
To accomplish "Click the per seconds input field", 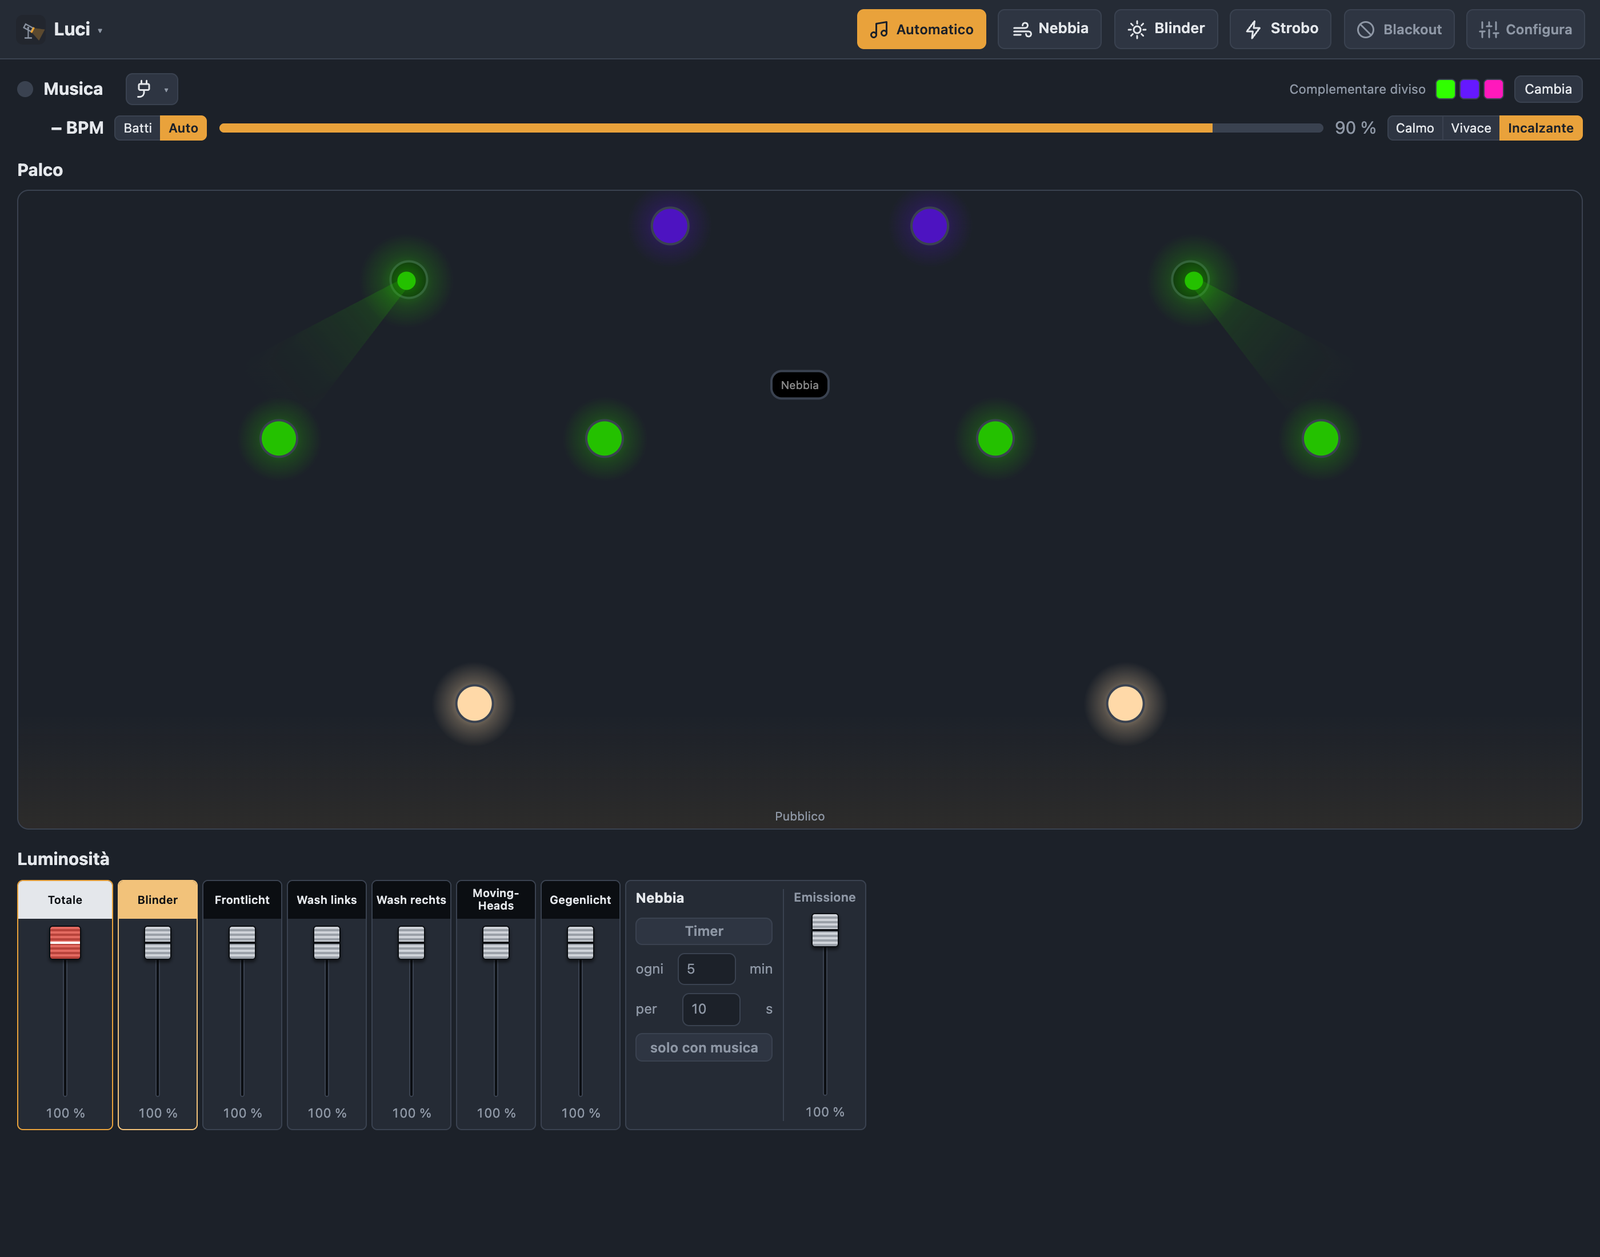I will [x=711, y=1009].
